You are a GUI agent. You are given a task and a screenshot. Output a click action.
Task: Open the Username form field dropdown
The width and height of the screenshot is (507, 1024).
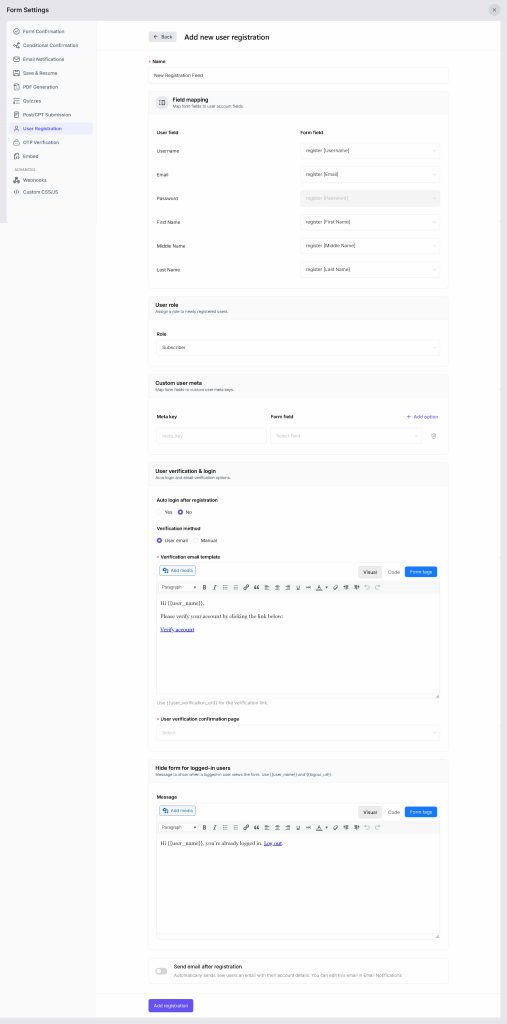pyautogui.click(x=370, y=150)
